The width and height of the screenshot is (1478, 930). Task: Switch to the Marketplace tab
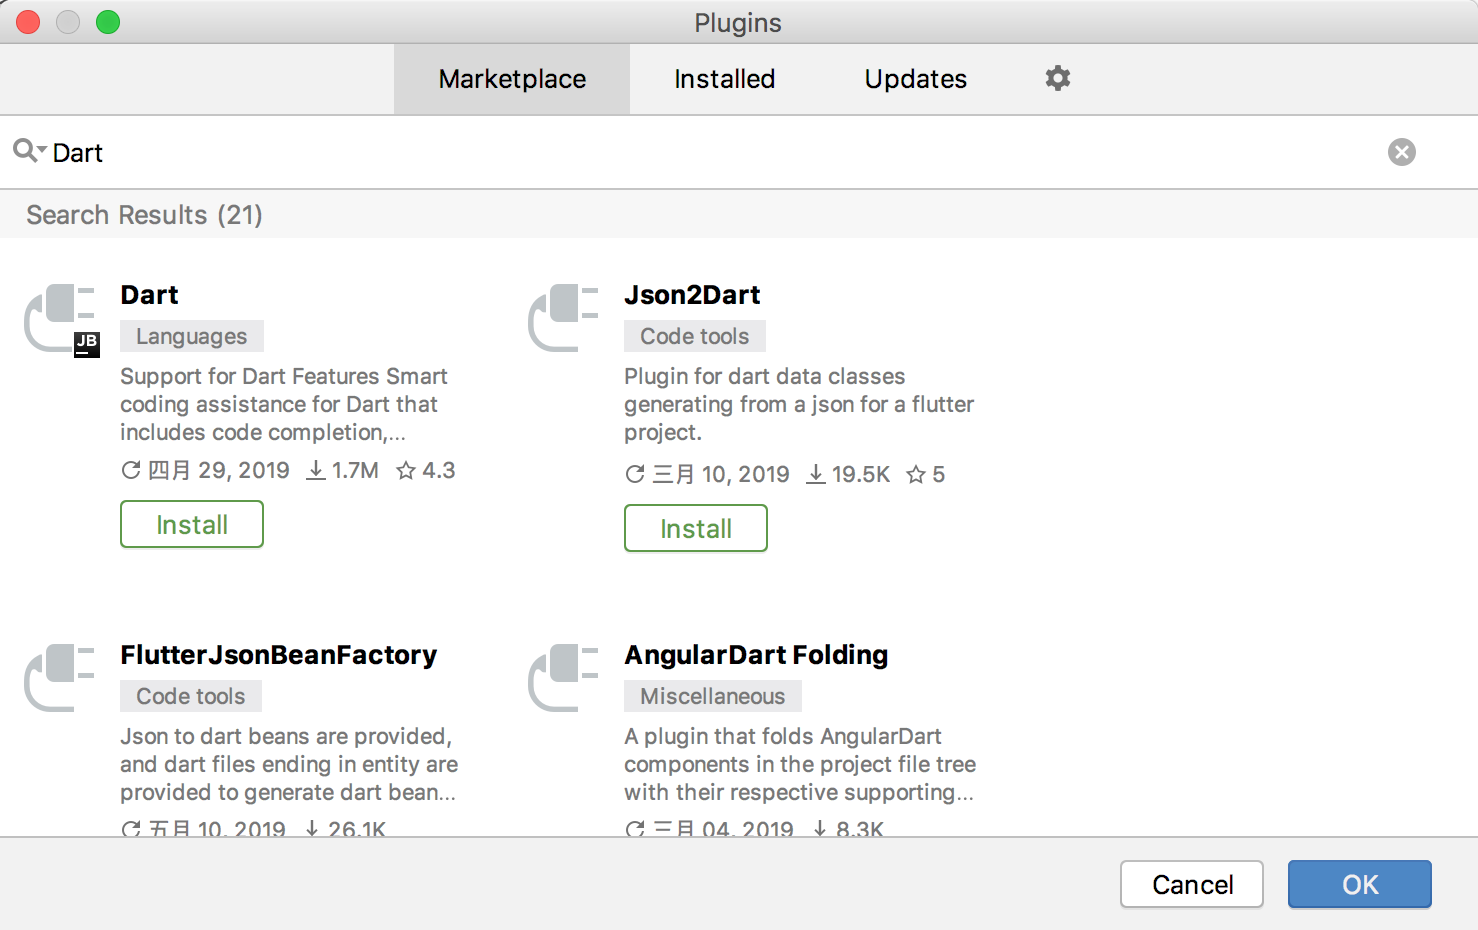(511, 78)
